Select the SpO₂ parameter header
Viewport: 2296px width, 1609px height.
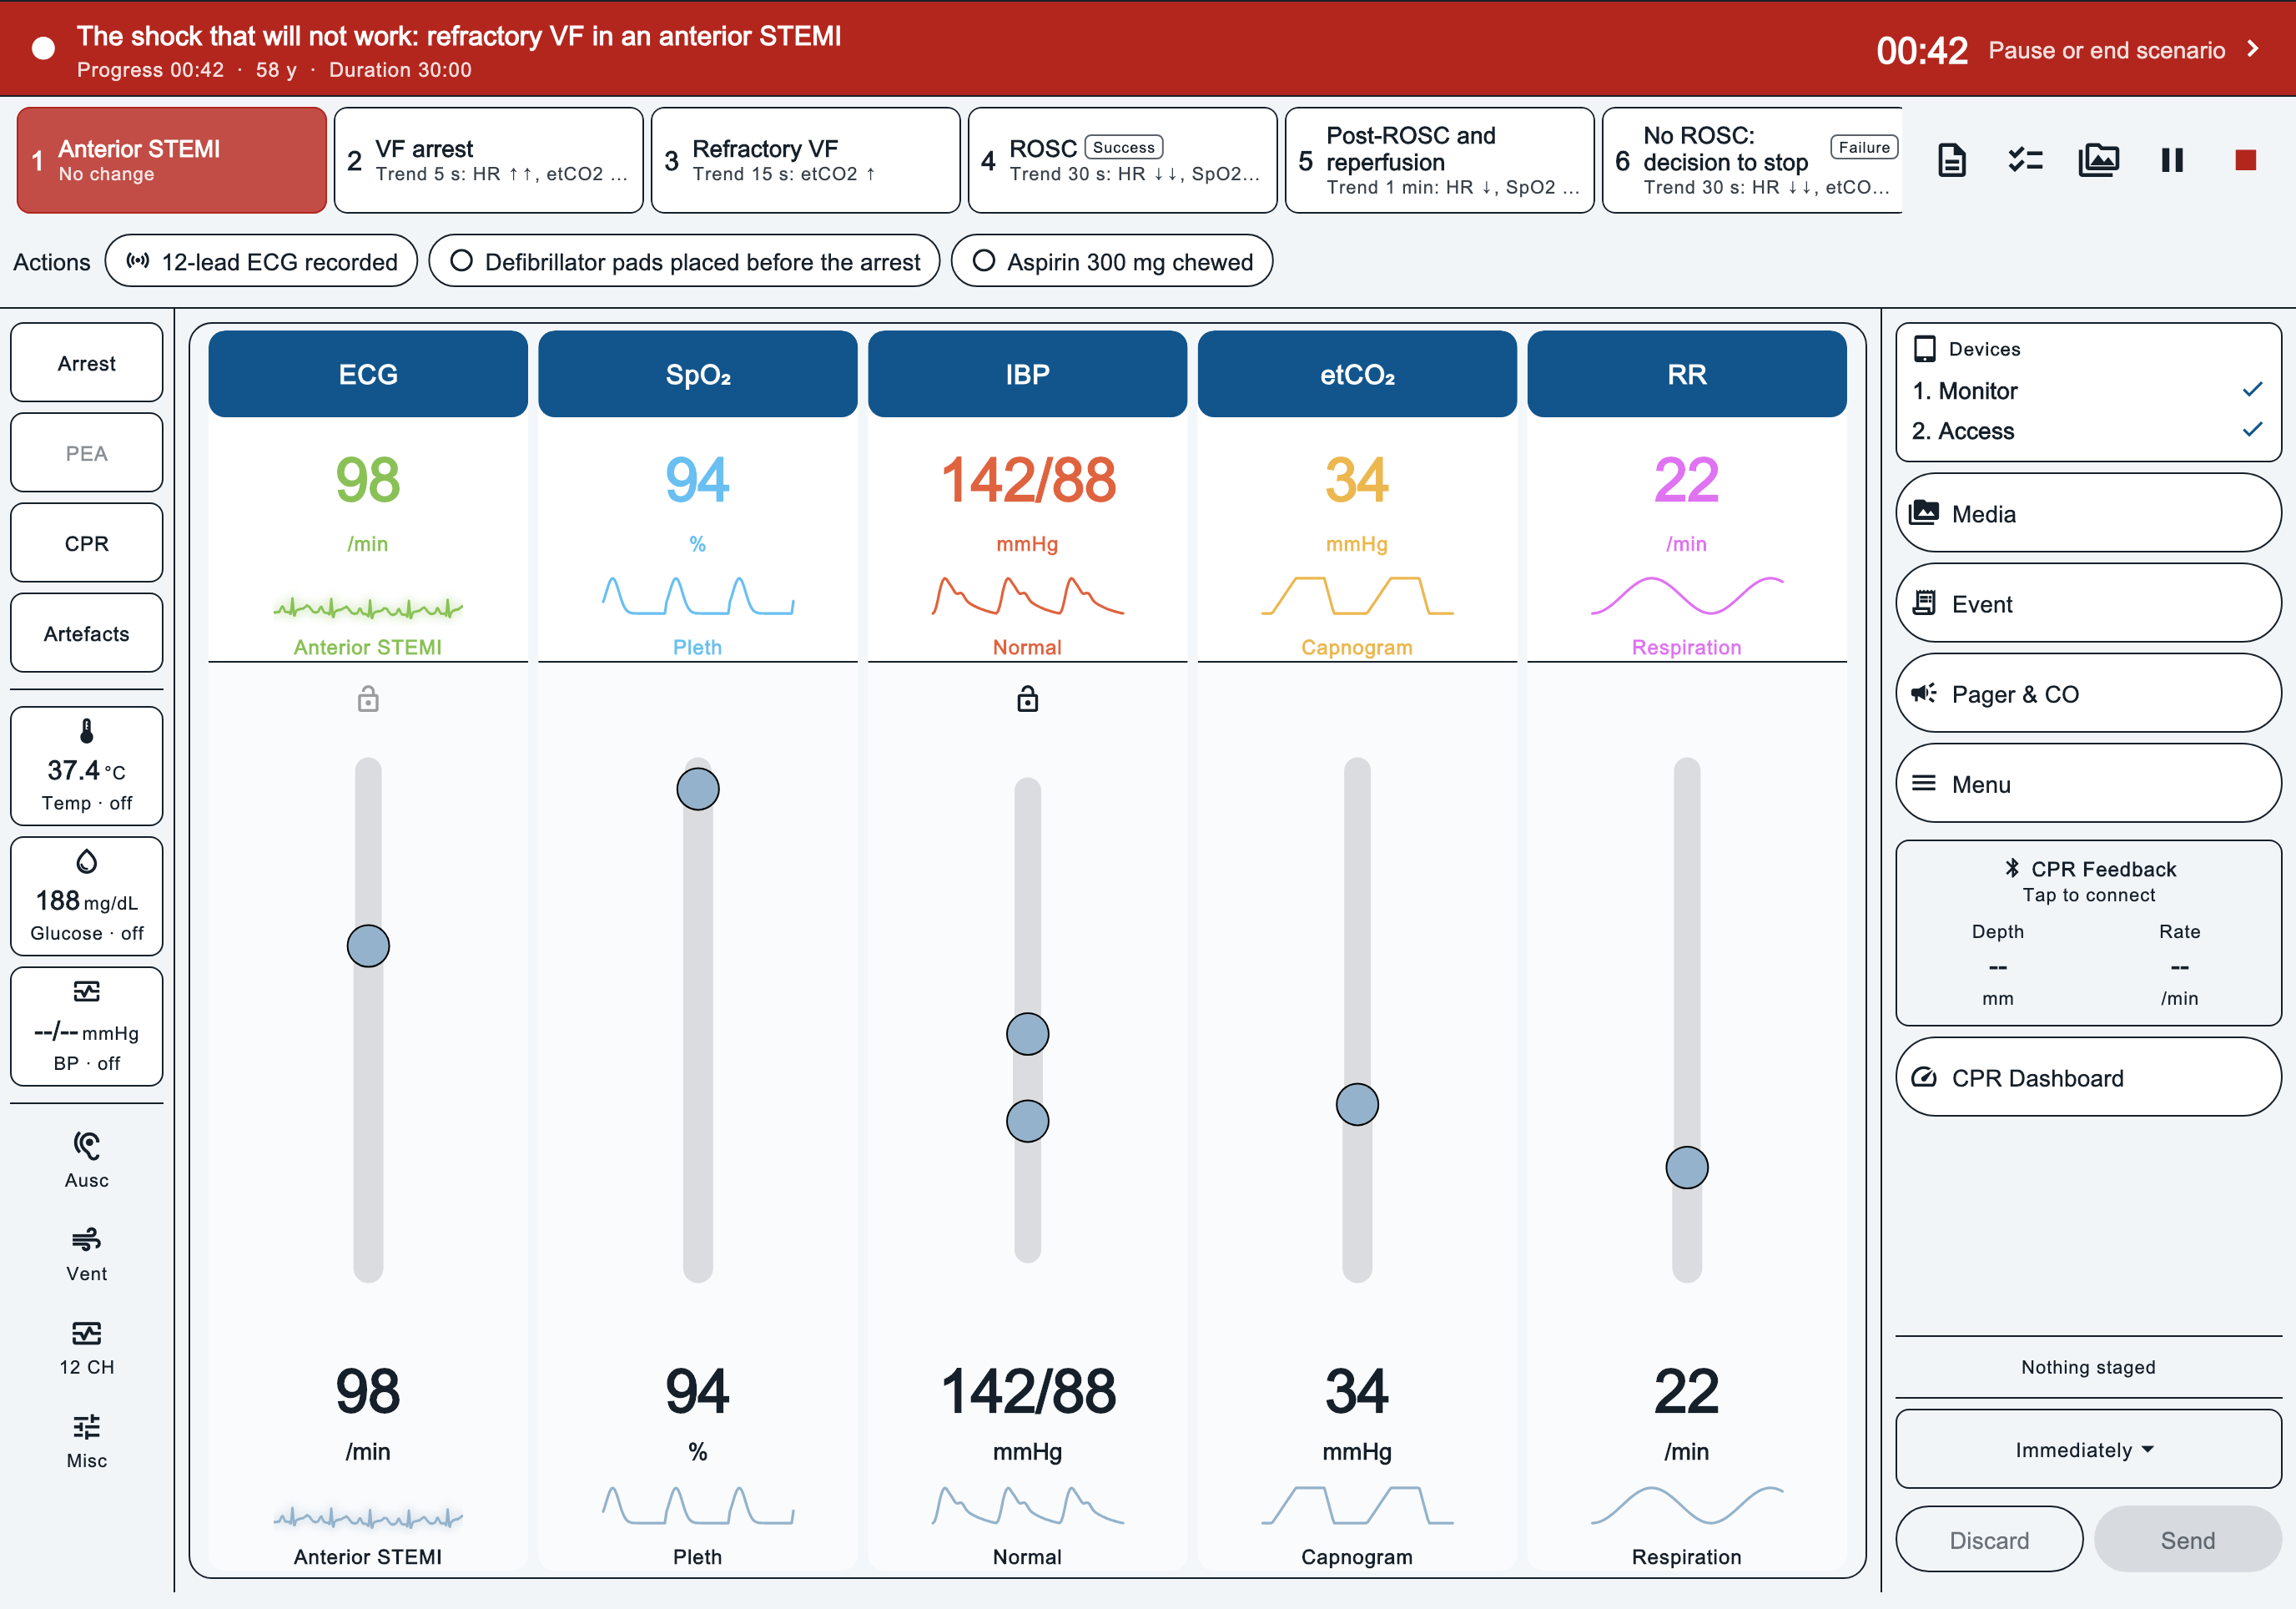(697, 375)
